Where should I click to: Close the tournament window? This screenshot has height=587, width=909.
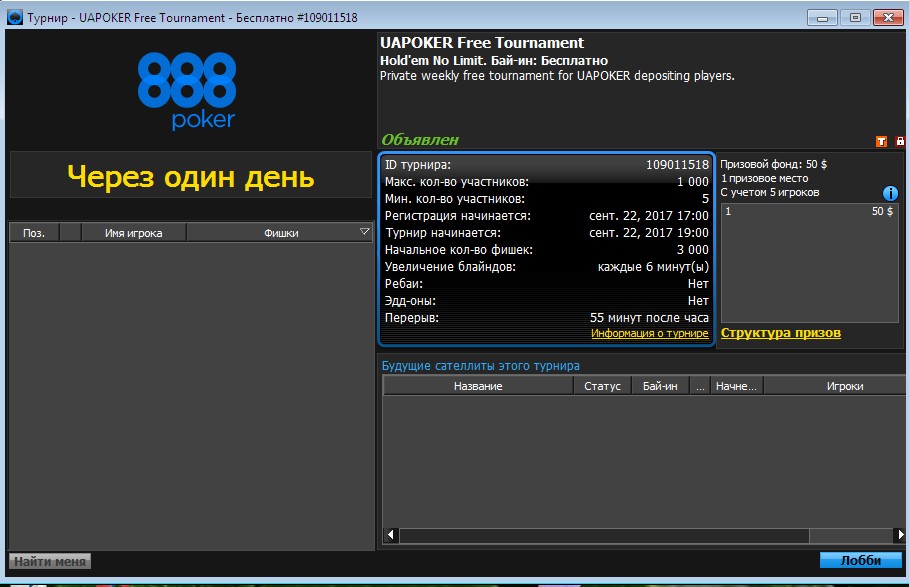pos(888,17)
